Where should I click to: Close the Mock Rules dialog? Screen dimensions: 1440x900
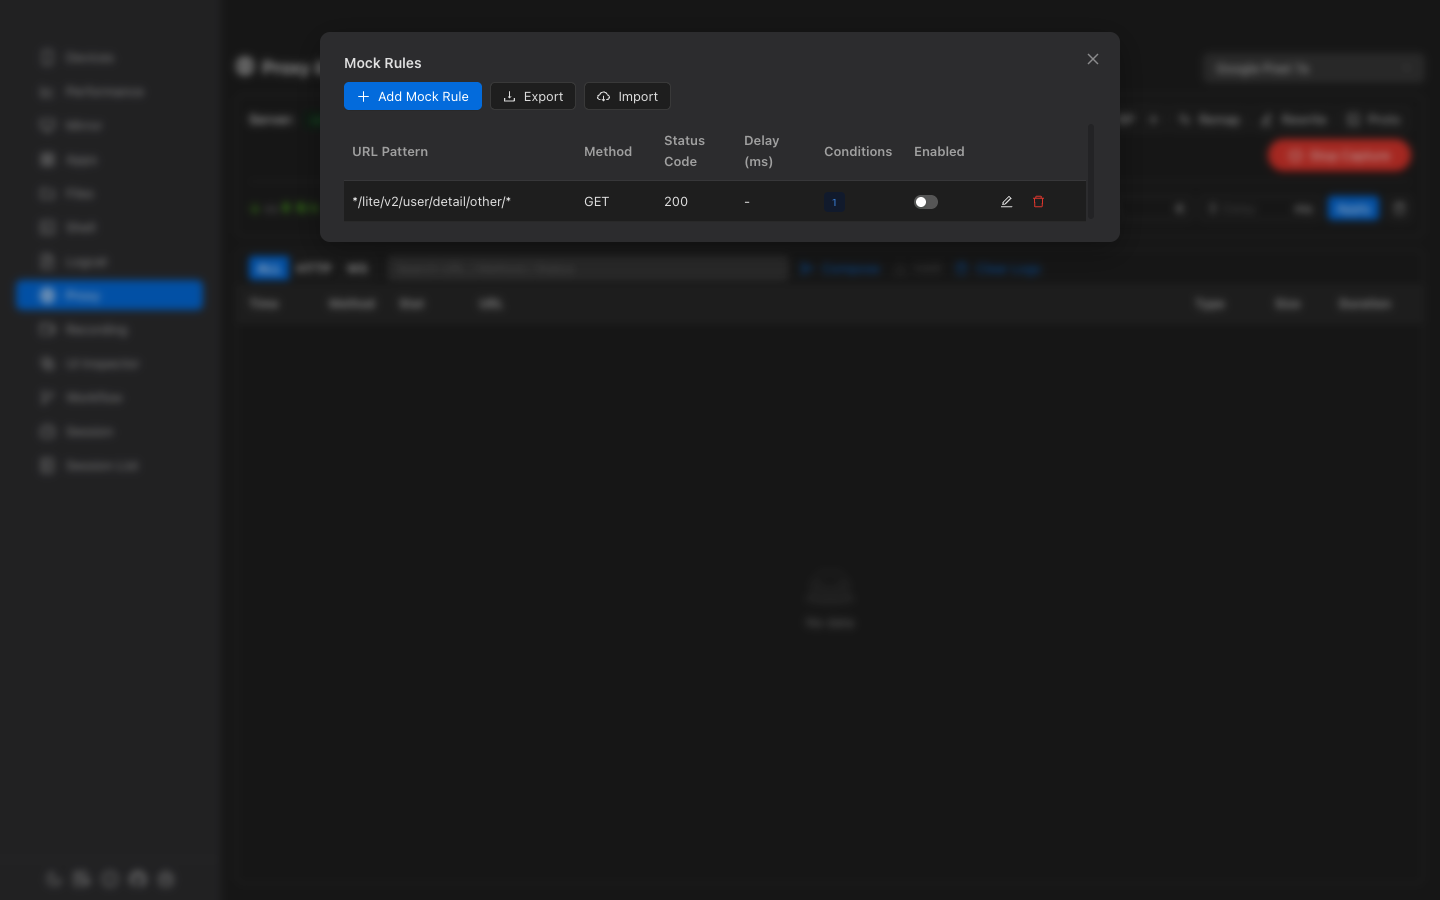coord(1093,59)
